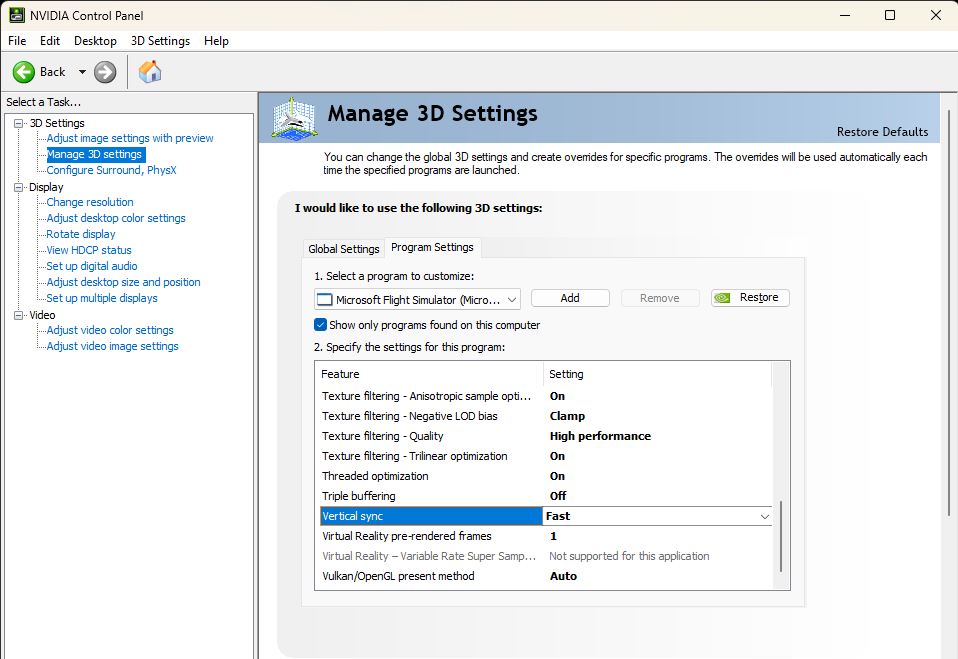Click the settings list vertical scrollbar
This screenshot has width=958, height=659.
pyautogui.click(x=781, y=537)
